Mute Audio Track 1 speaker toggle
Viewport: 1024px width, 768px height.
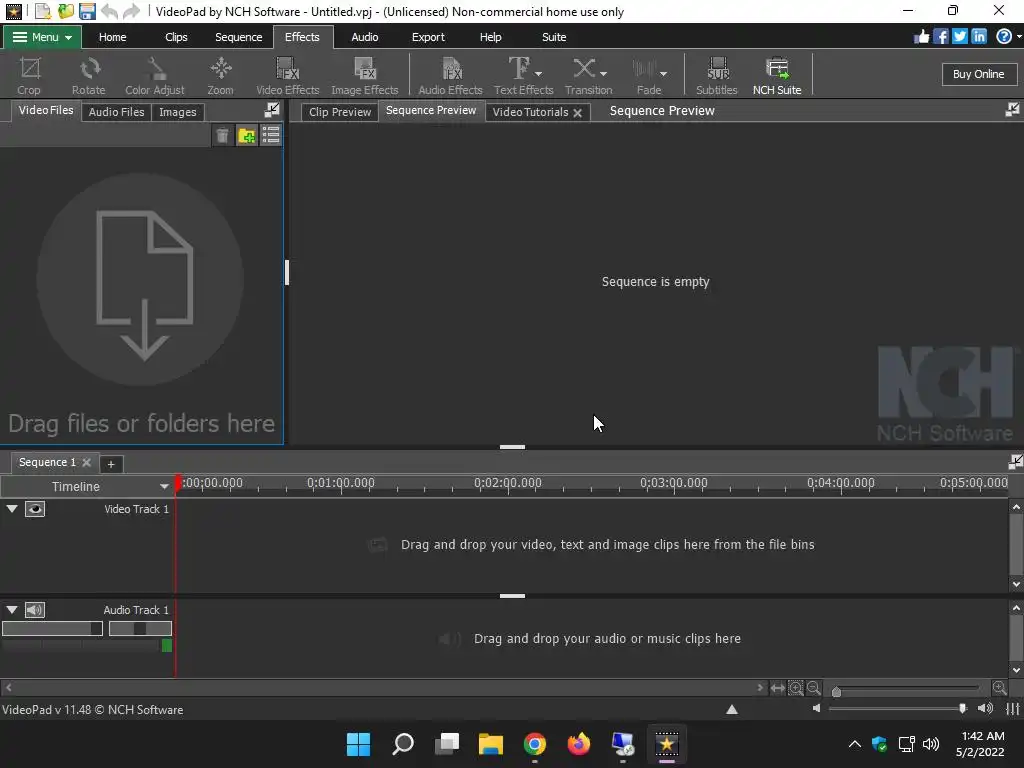35,610
